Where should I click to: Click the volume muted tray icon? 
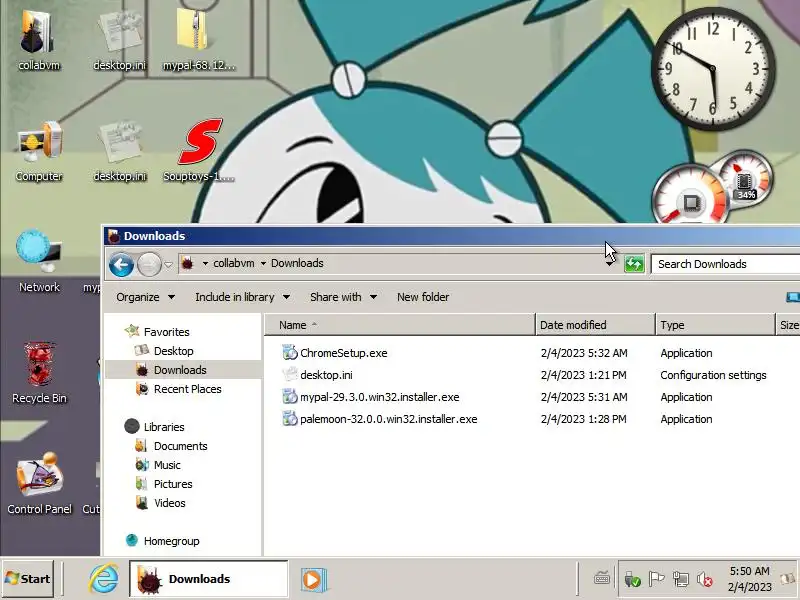705,579
